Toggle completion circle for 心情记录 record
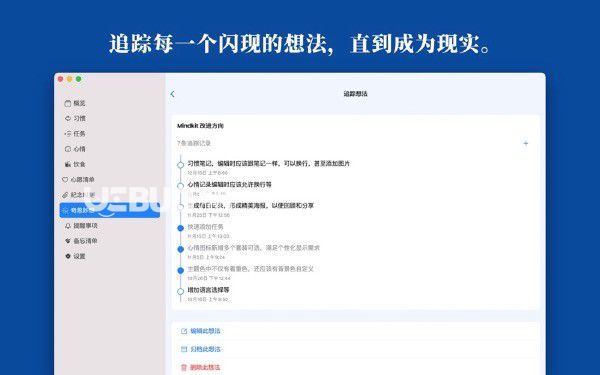This screenshot has width=600, height=375. click(181, 186)
